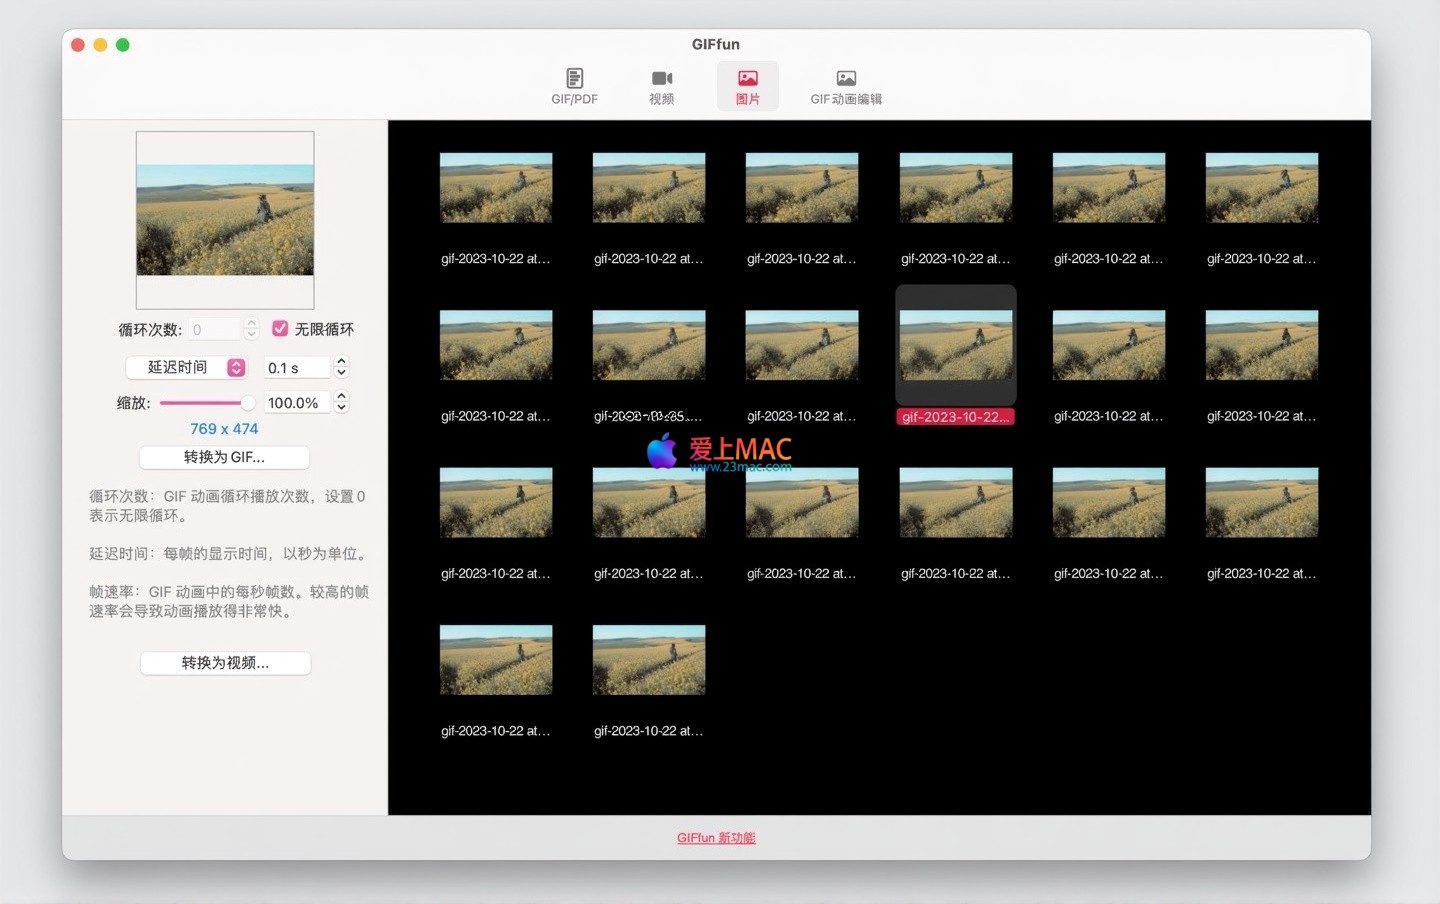Click the 循环次数 stepper arrows

[251, 329]
